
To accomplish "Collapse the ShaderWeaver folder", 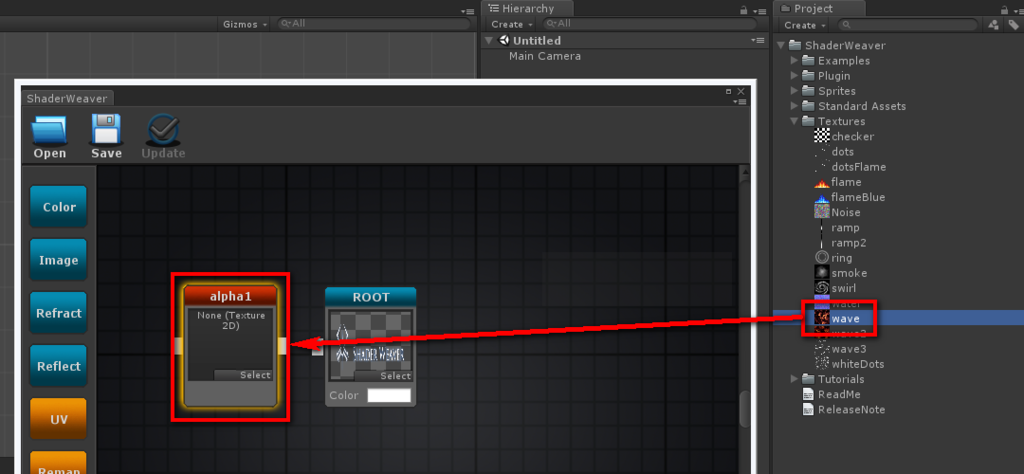I will [x=781, y=46].
